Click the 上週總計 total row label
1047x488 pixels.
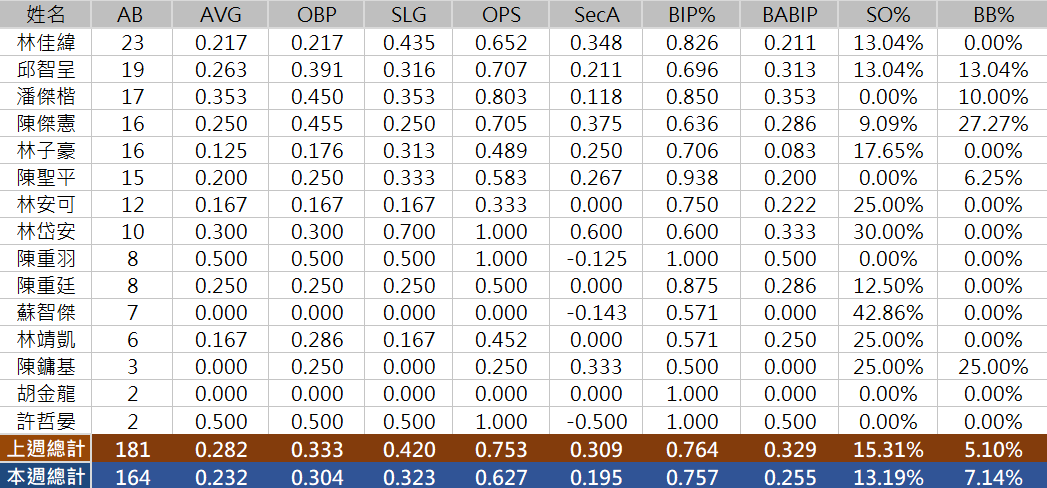(x=45, y=449)
